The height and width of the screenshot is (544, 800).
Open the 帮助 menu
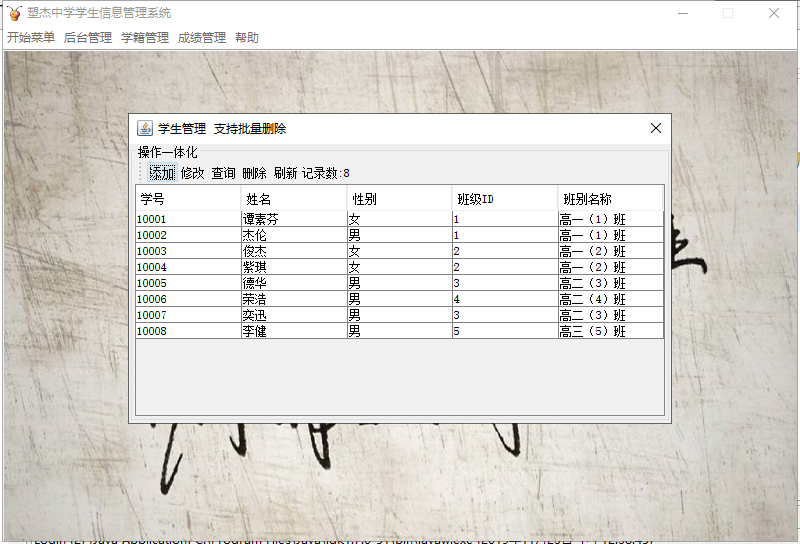(x=247, y=38)
